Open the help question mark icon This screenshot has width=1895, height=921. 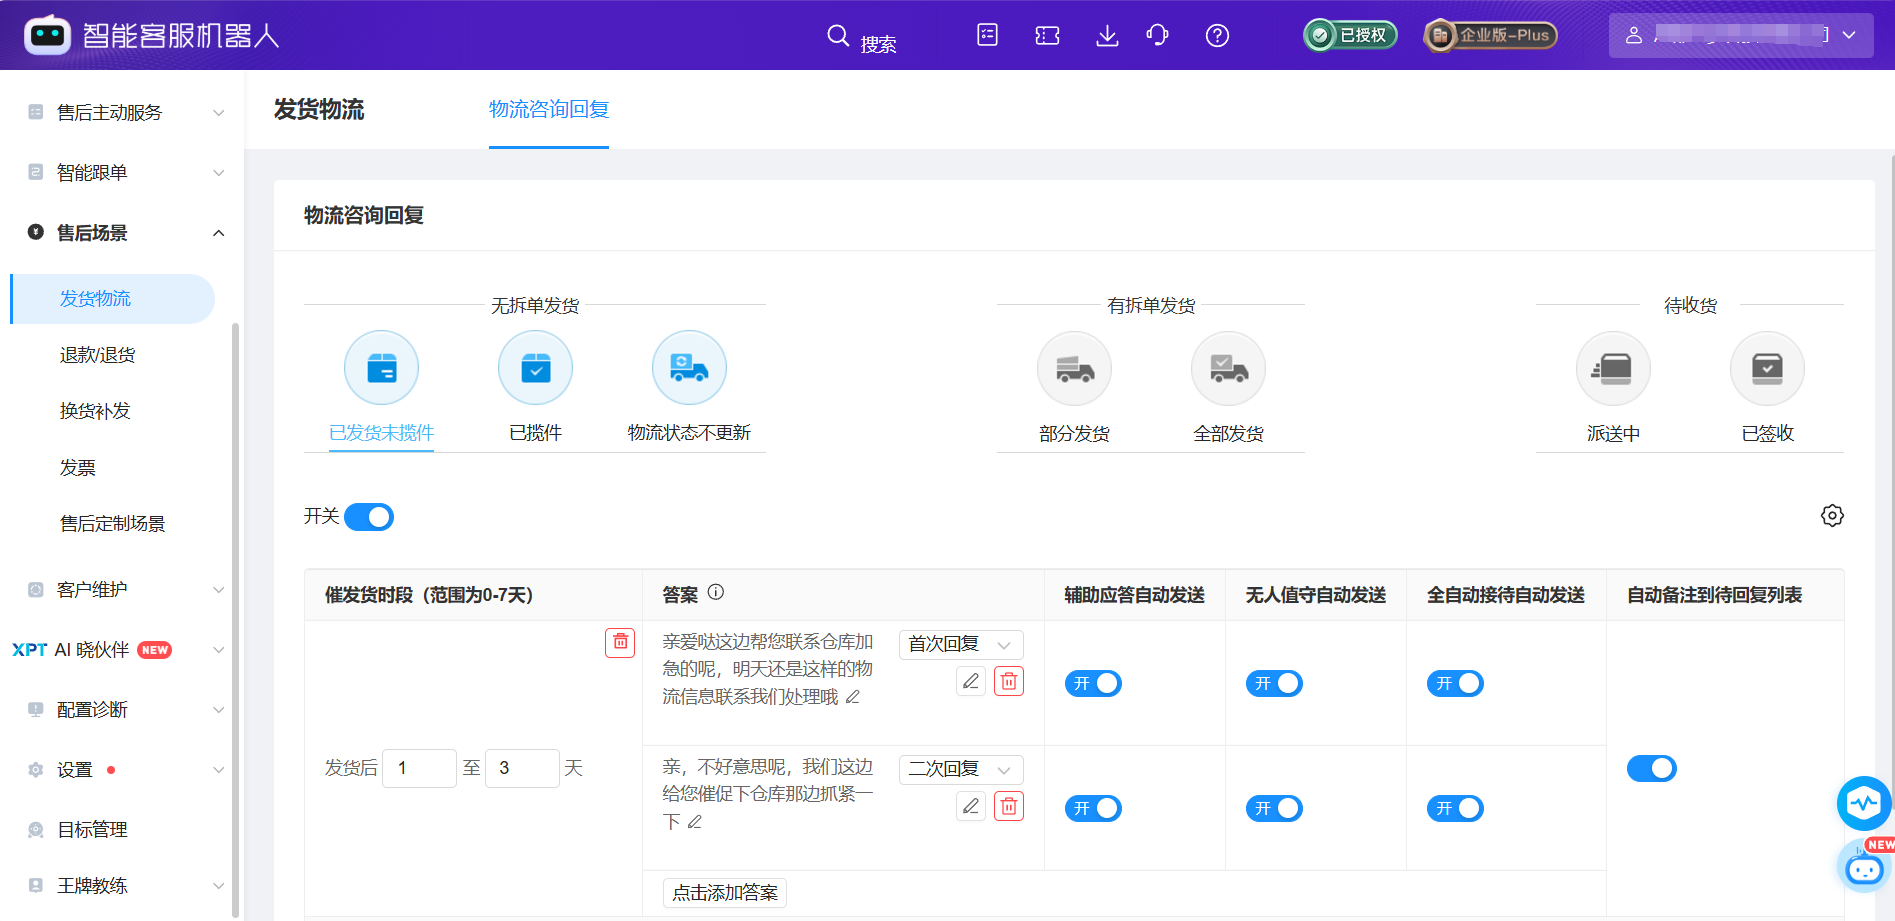click(1217, 36)
